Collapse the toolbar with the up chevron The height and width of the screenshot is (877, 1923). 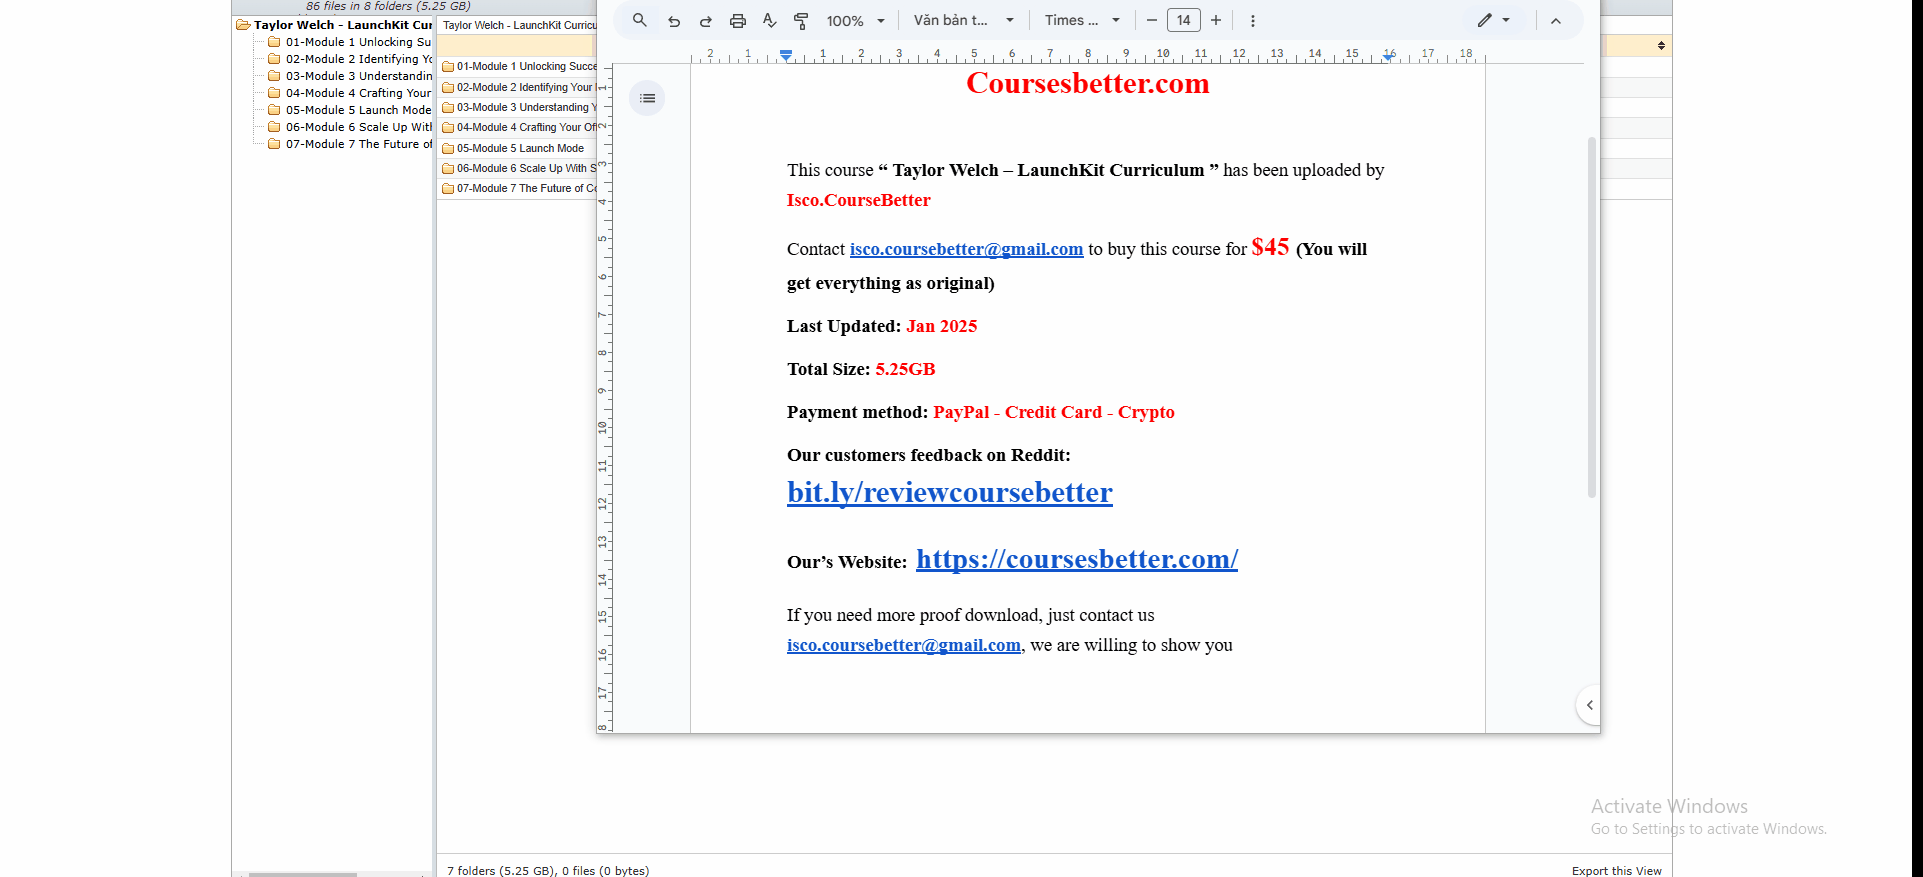pos(1556,20)
